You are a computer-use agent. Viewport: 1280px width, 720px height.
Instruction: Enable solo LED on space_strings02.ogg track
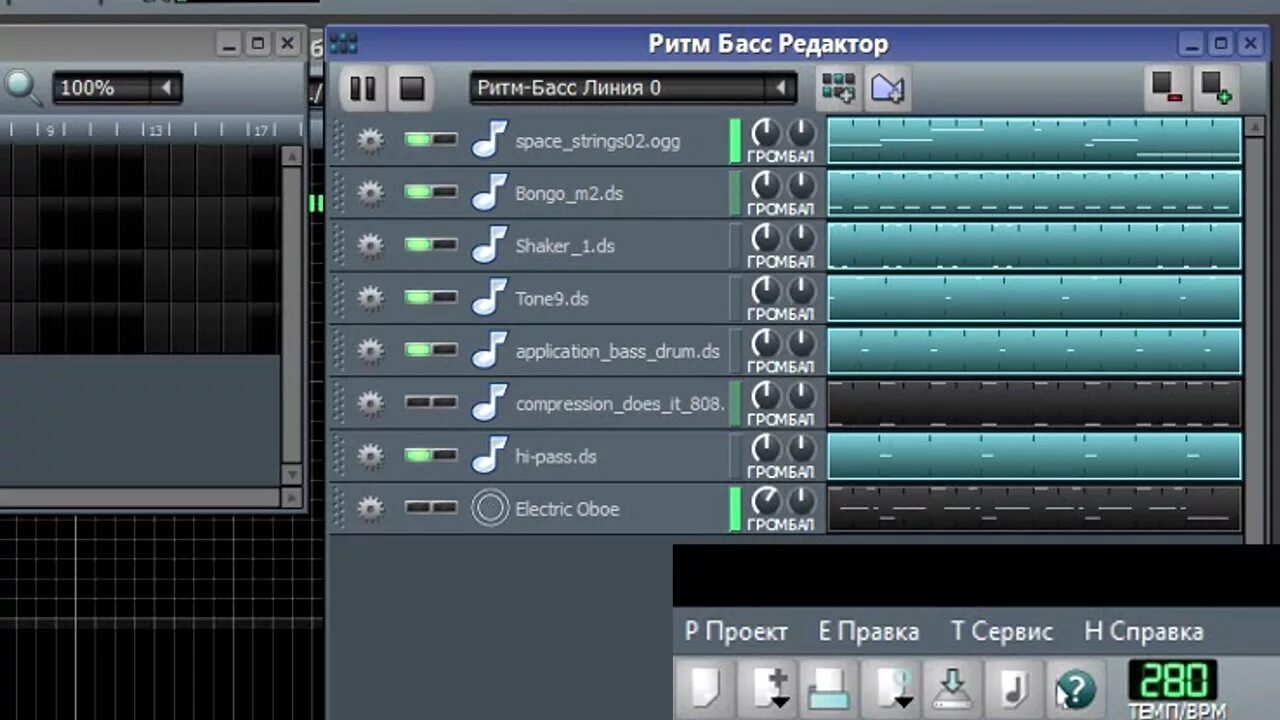click(445, 139)
